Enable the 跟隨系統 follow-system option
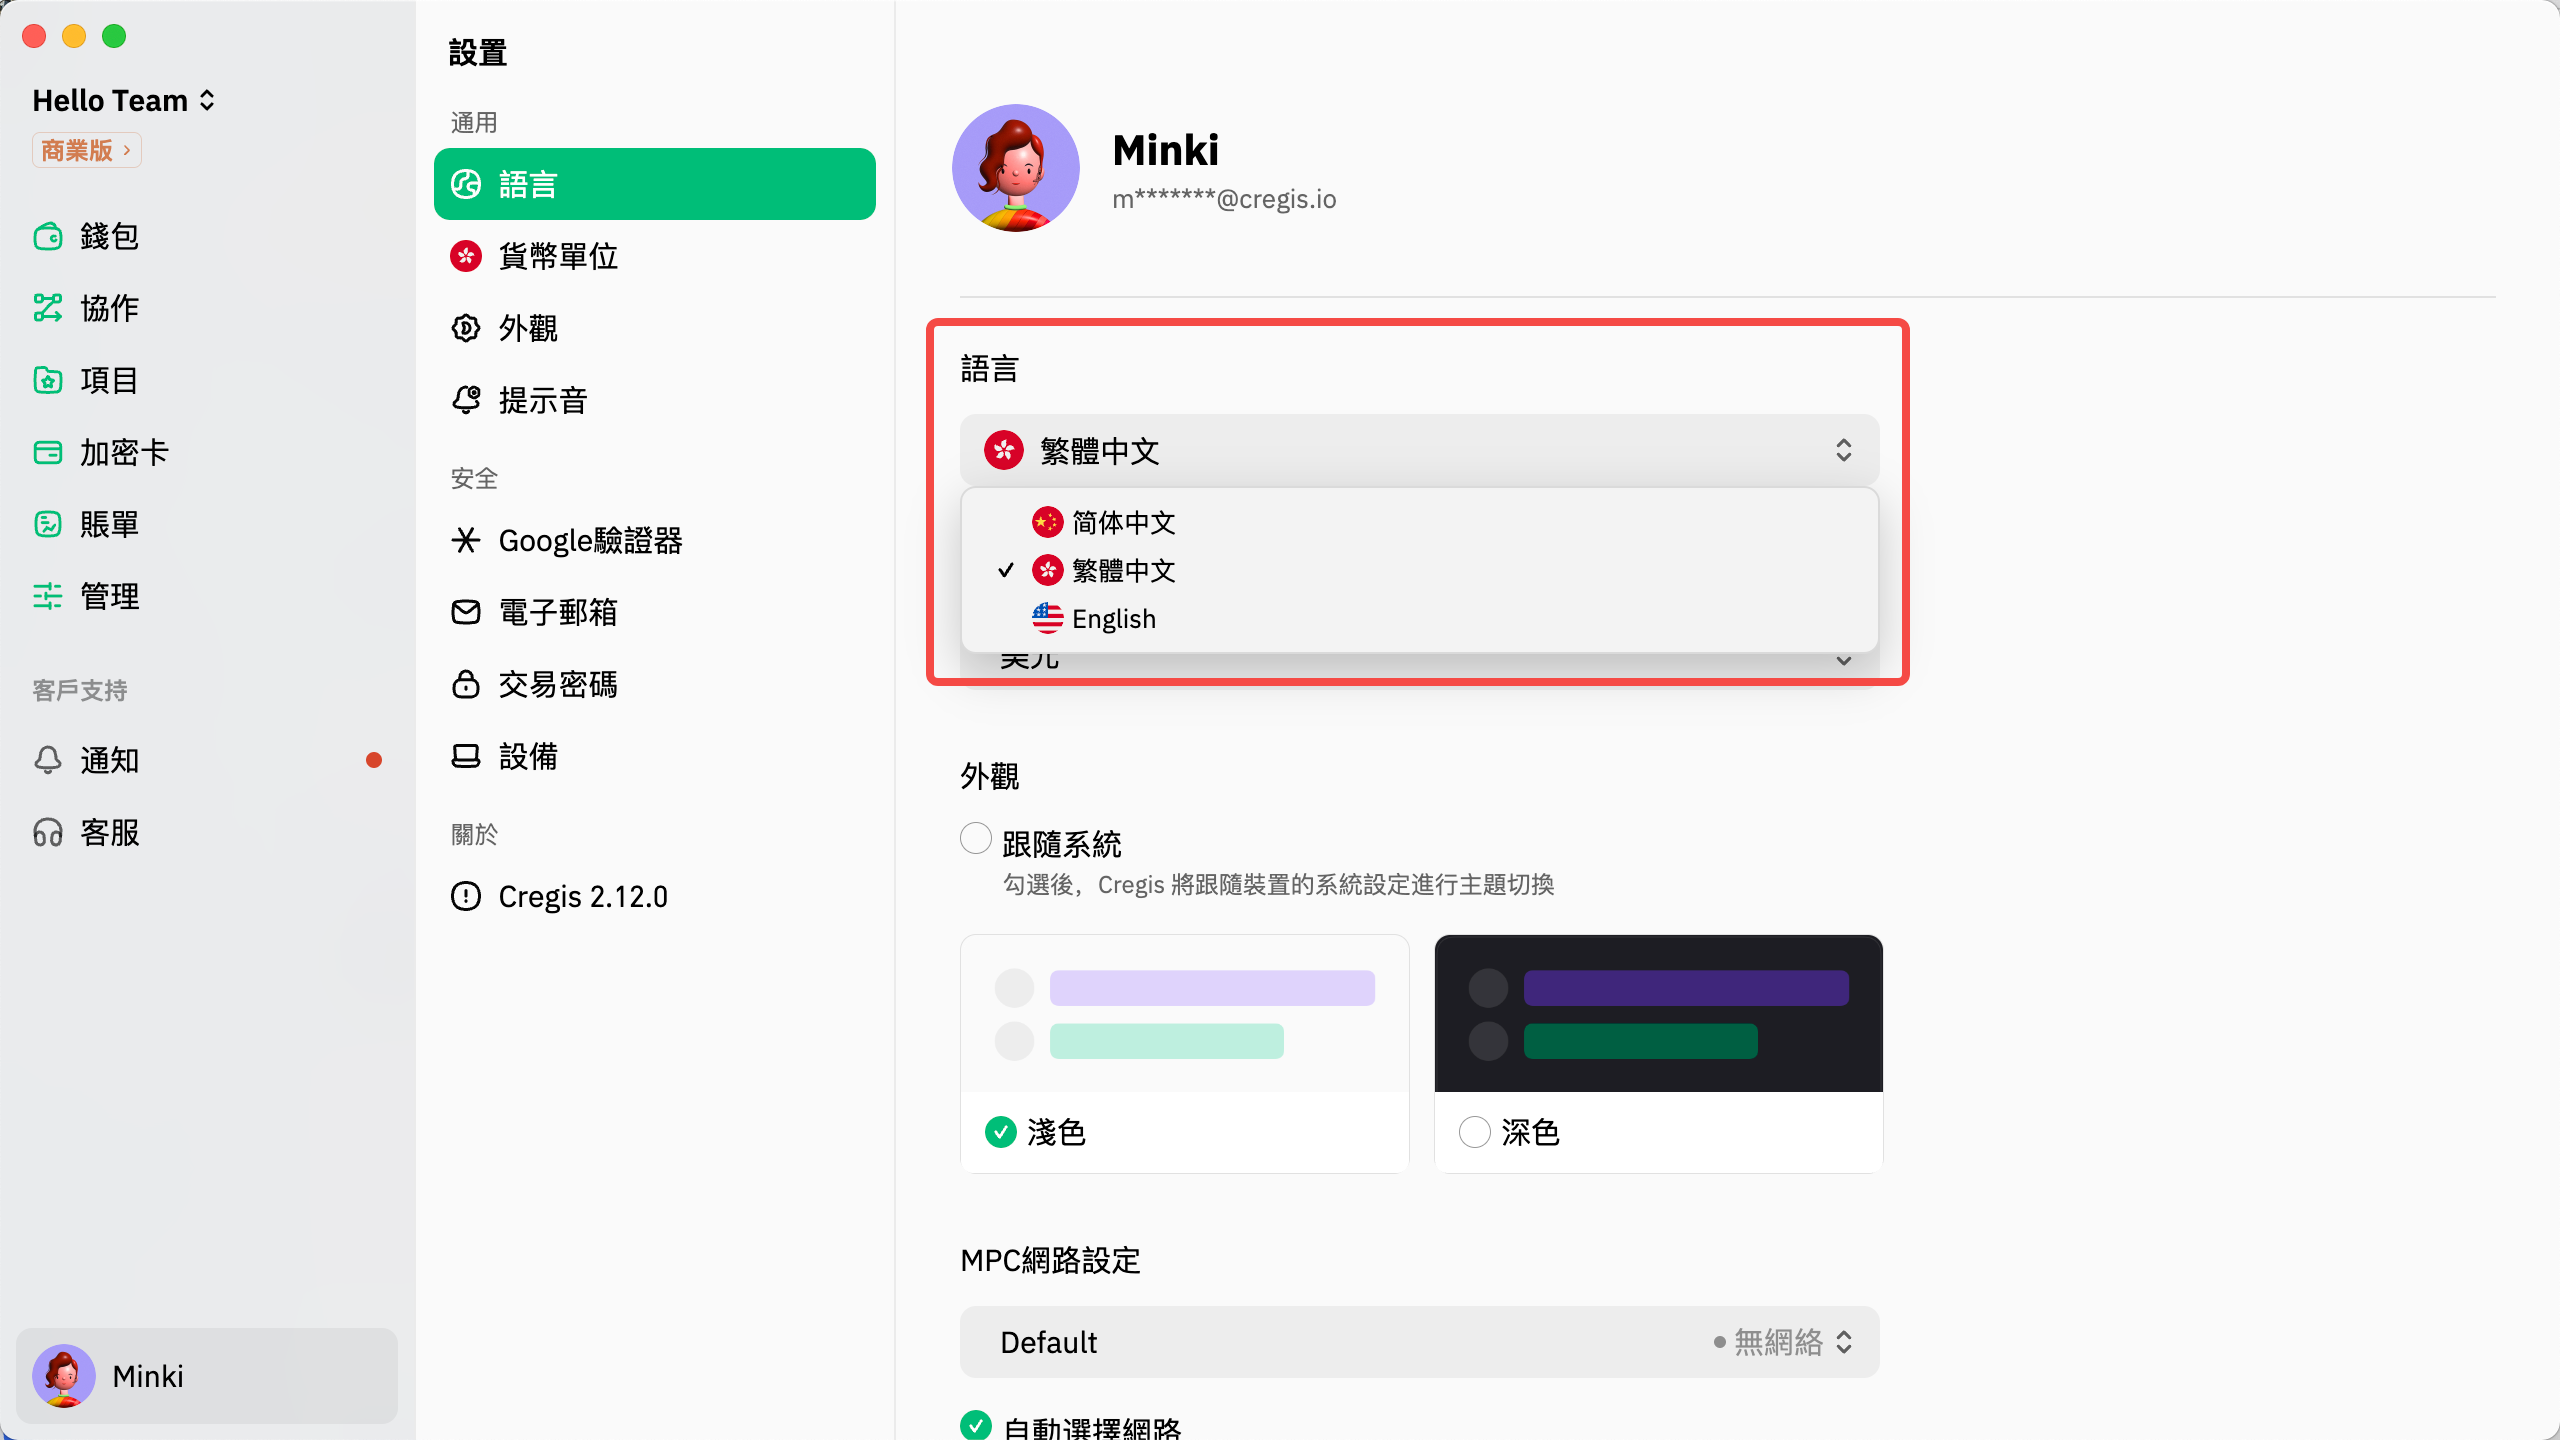Image resolution: width=2560 pixels, height=1440 pixels. 976,838
